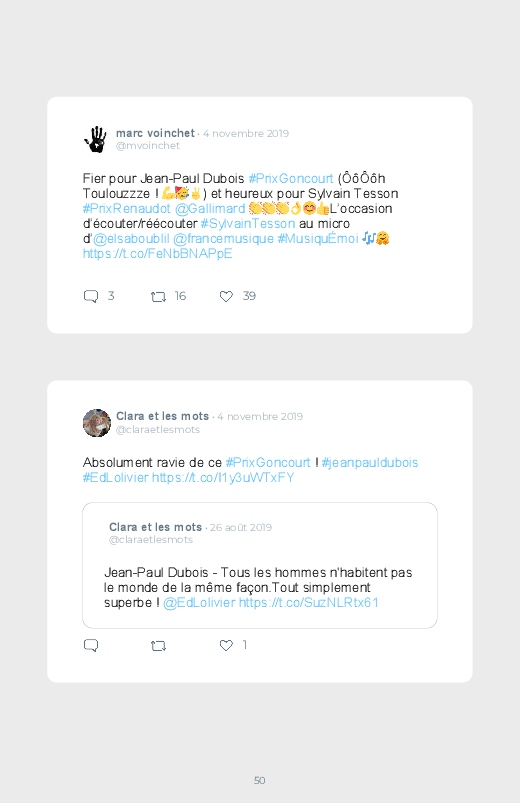The image size is (520, 803).
Task: Visit the @Gallimard mention
Action: 210,208
